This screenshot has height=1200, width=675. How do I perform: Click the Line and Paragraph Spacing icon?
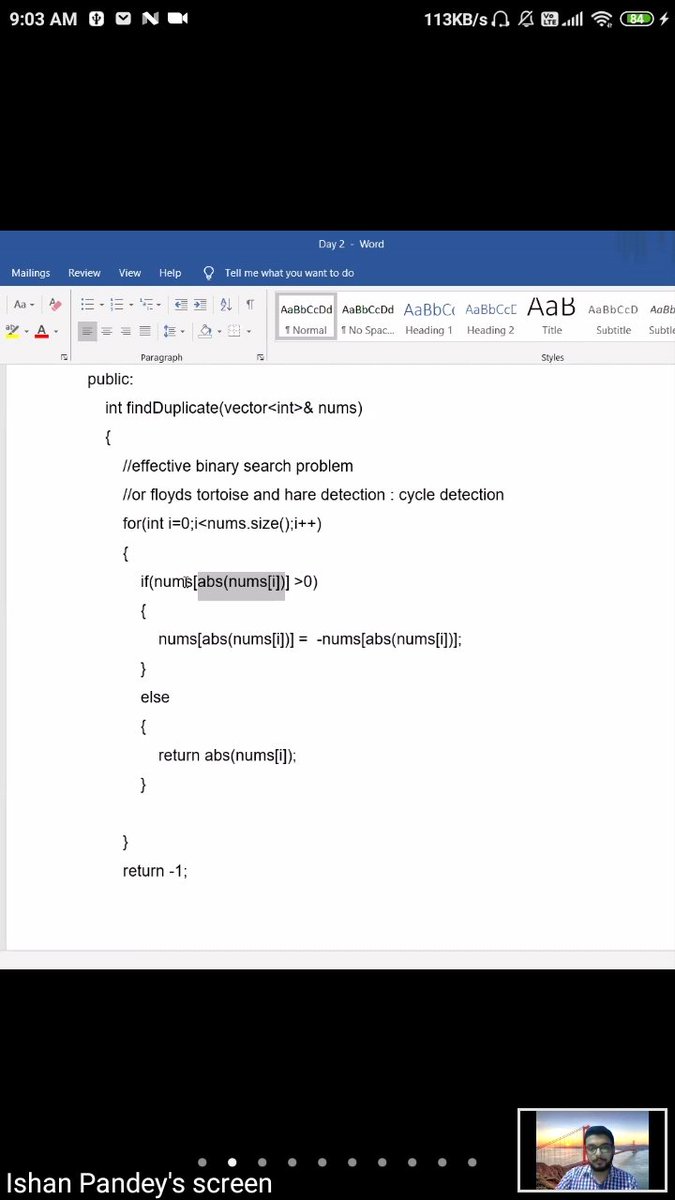pos(169,331)
